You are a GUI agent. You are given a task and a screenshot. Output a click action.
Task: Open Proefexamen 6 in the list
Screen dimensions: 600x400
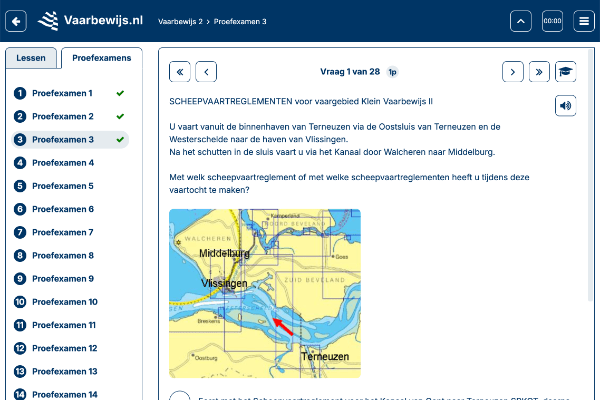(x=70, y=209)
